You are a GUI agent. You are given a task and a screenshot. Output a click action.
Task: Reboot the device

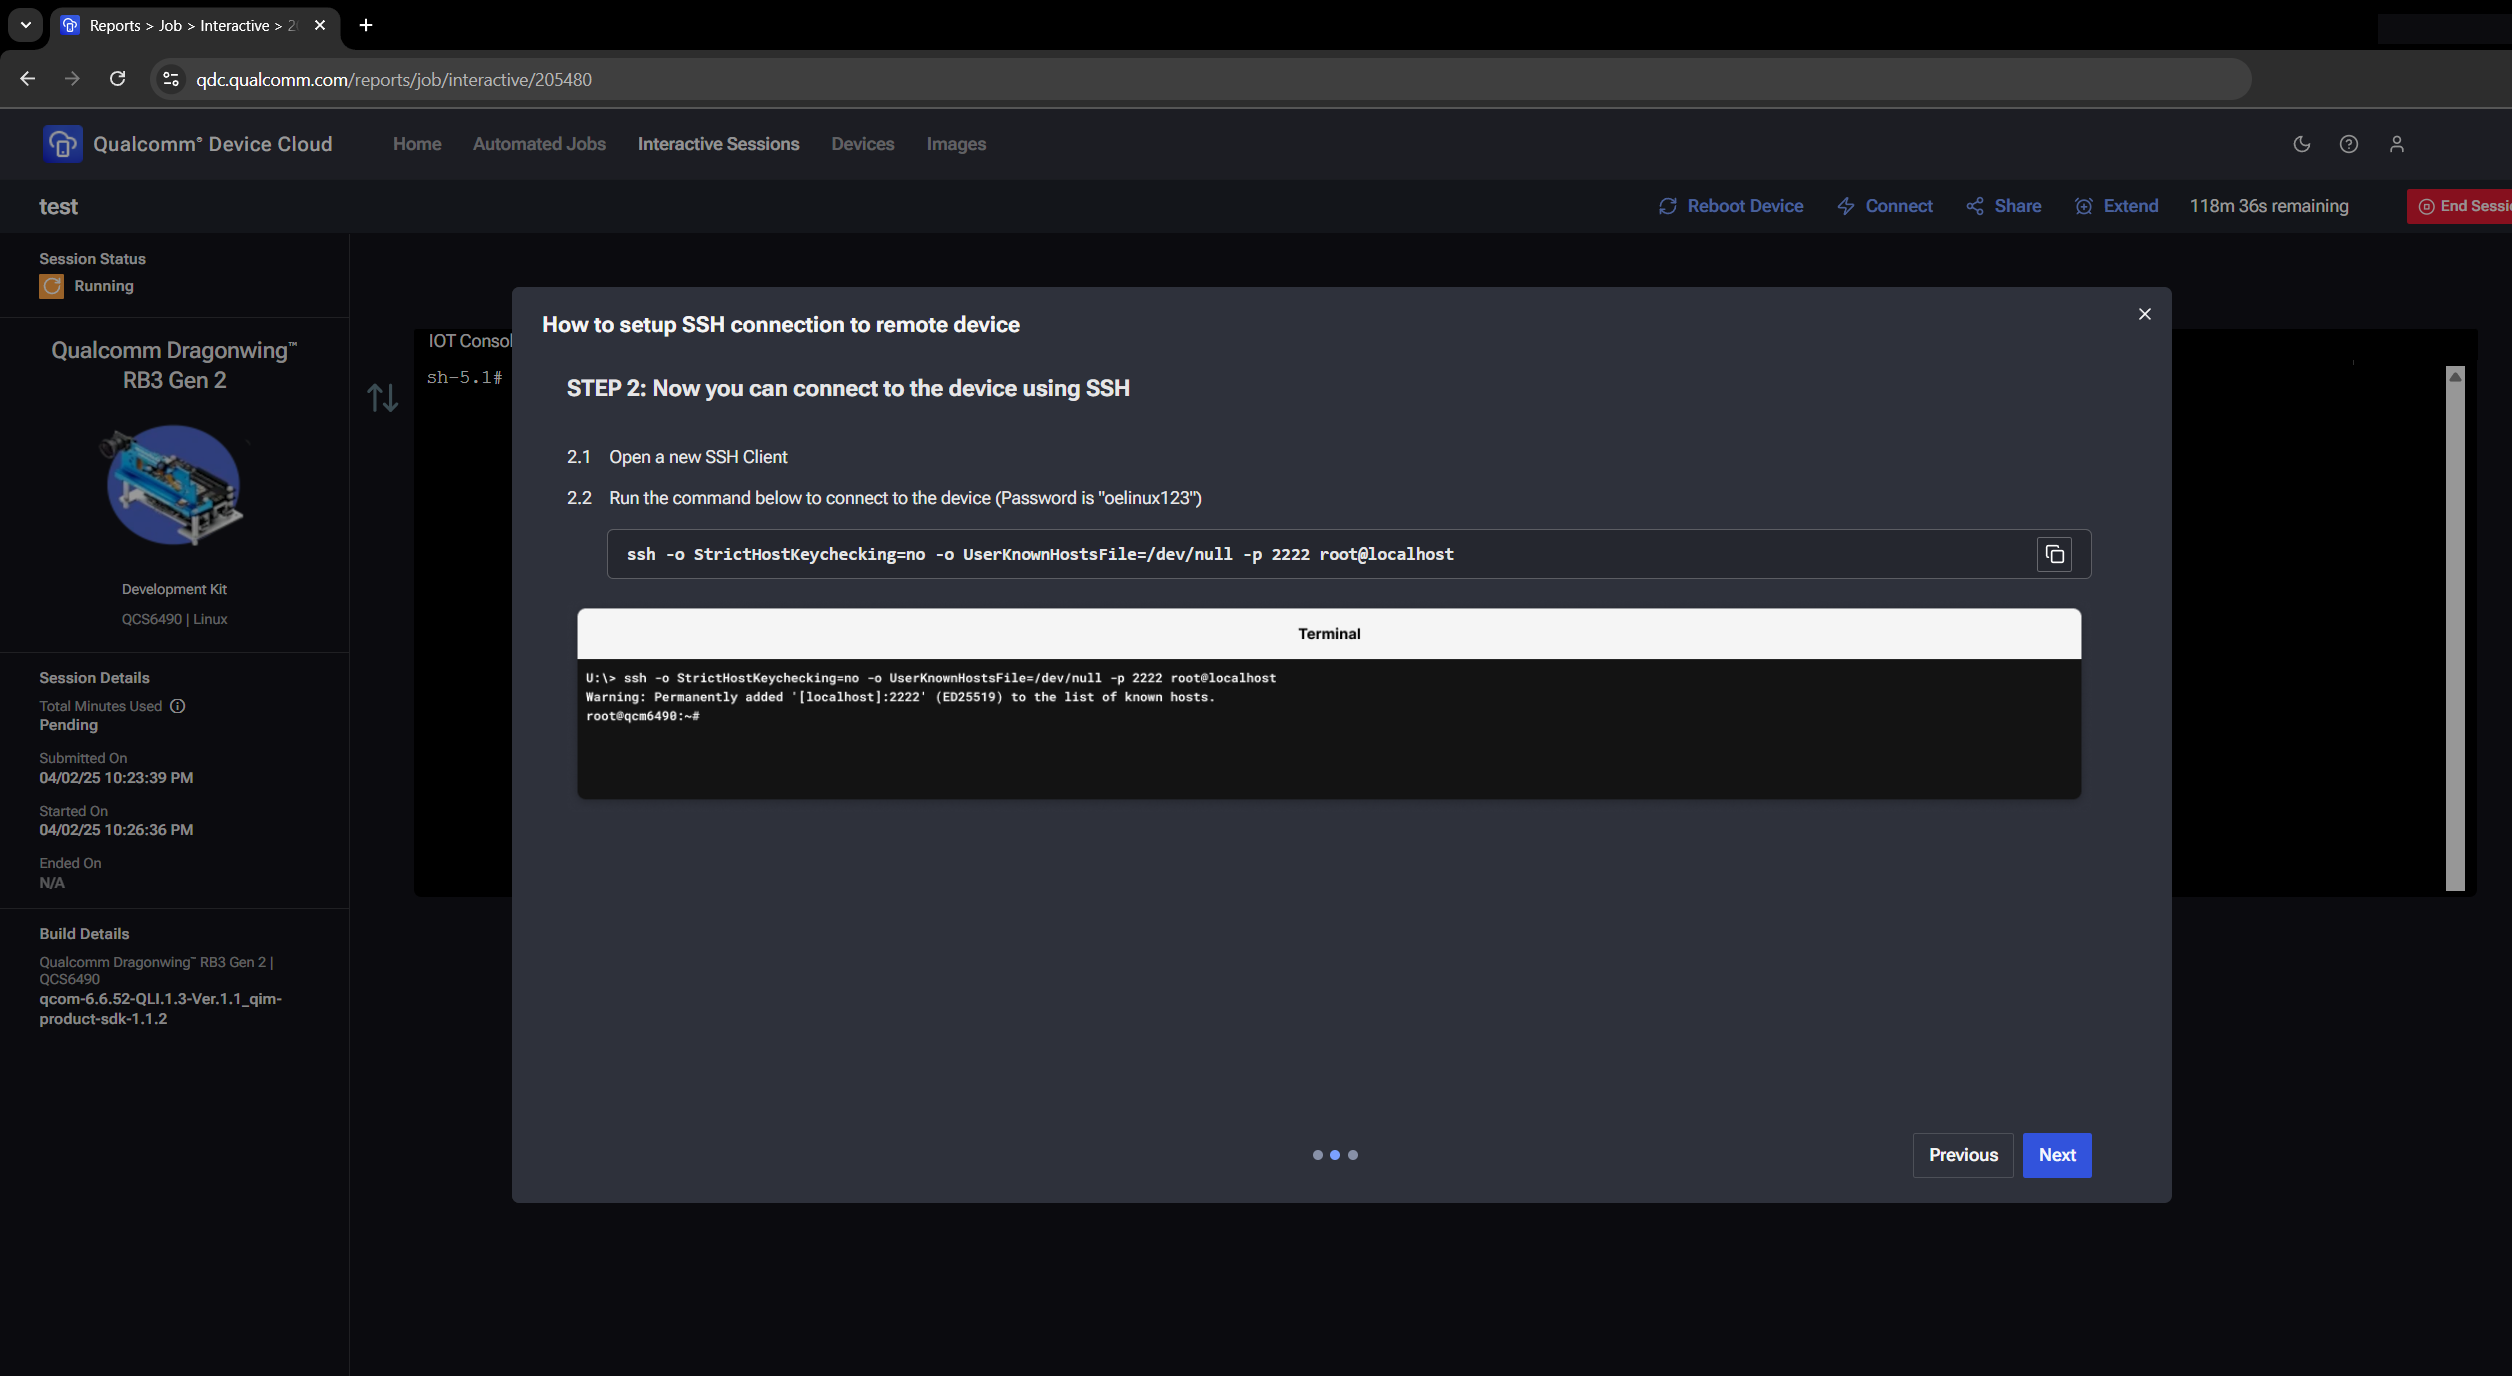click(x=1731, y=206)
